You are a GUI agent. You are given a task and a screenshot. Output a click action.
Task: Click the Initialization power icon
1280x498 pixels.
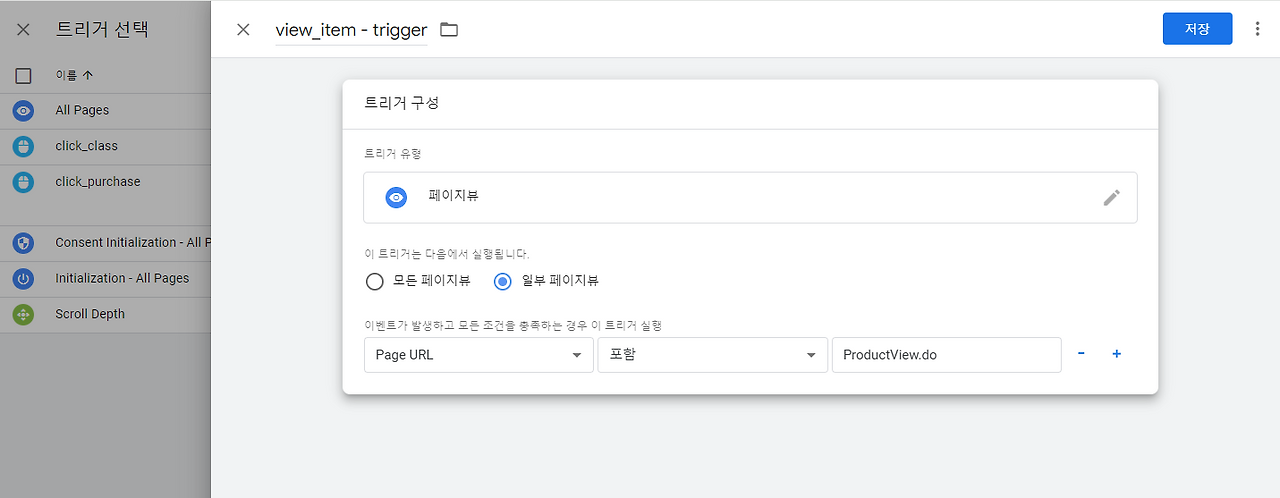coord(24,279)
